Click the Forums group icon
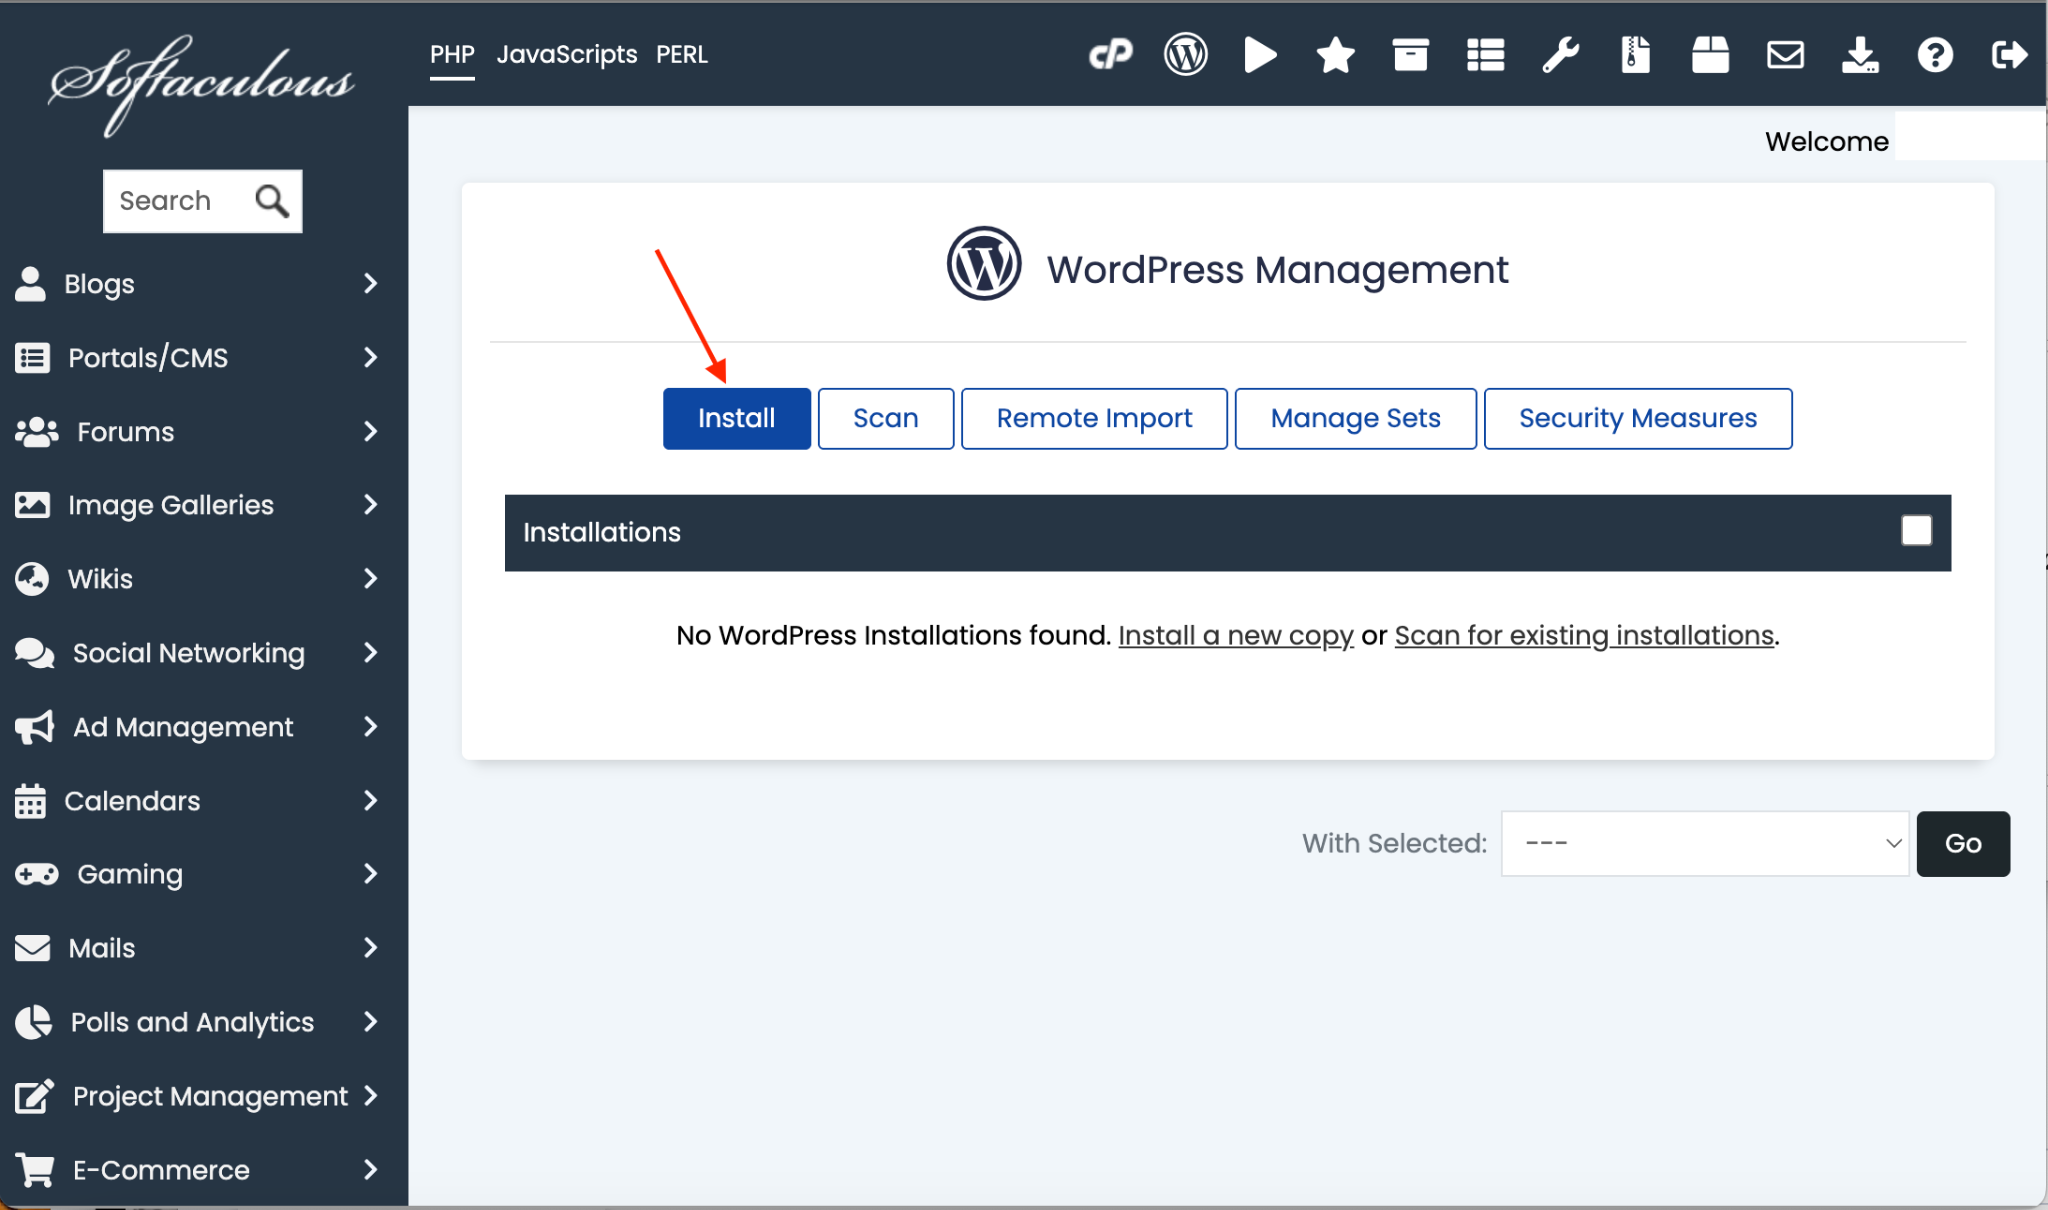2048x1210 pixels. [x=37, y=431]
